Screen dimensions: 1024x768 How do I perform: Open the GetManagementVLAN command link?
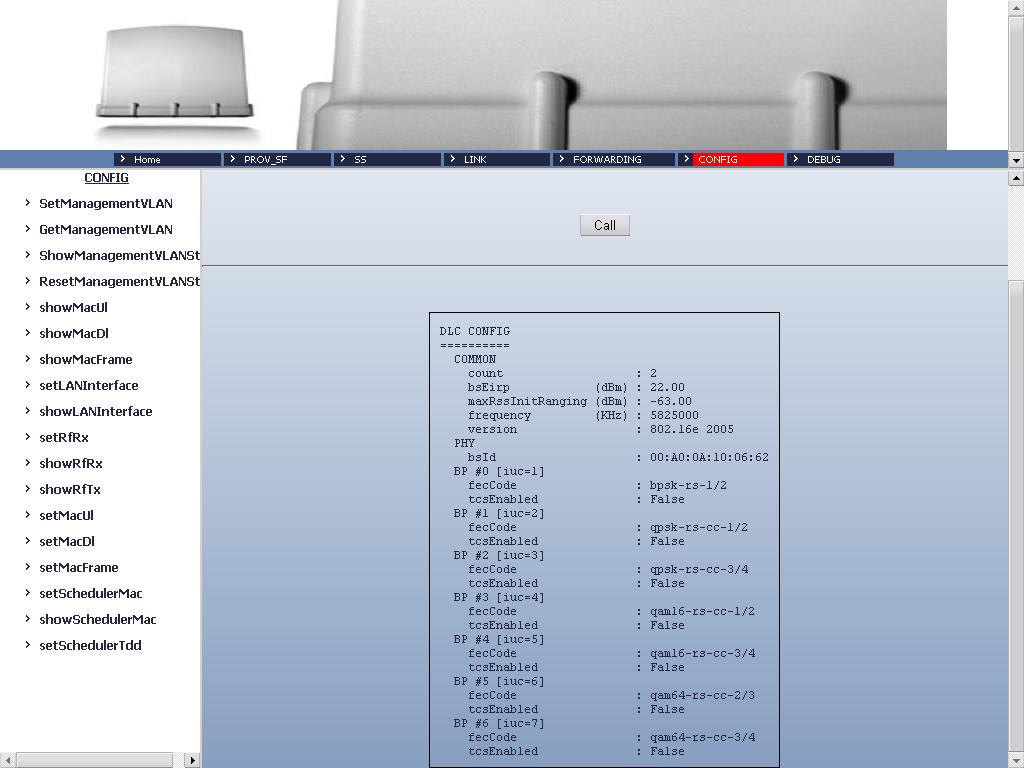tap(106, 230)
